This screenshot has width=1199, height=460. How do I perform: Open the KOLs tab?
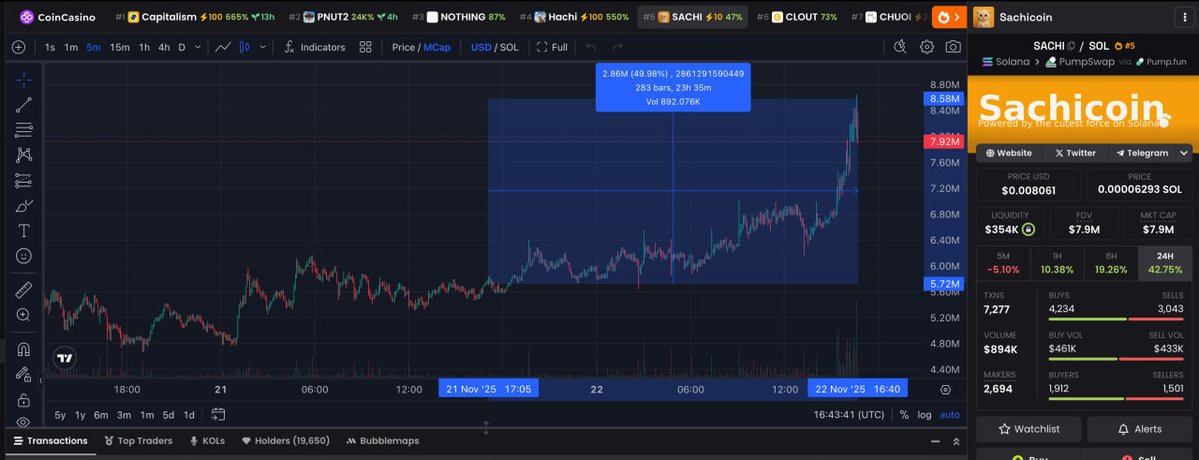(x=207, y=441)
